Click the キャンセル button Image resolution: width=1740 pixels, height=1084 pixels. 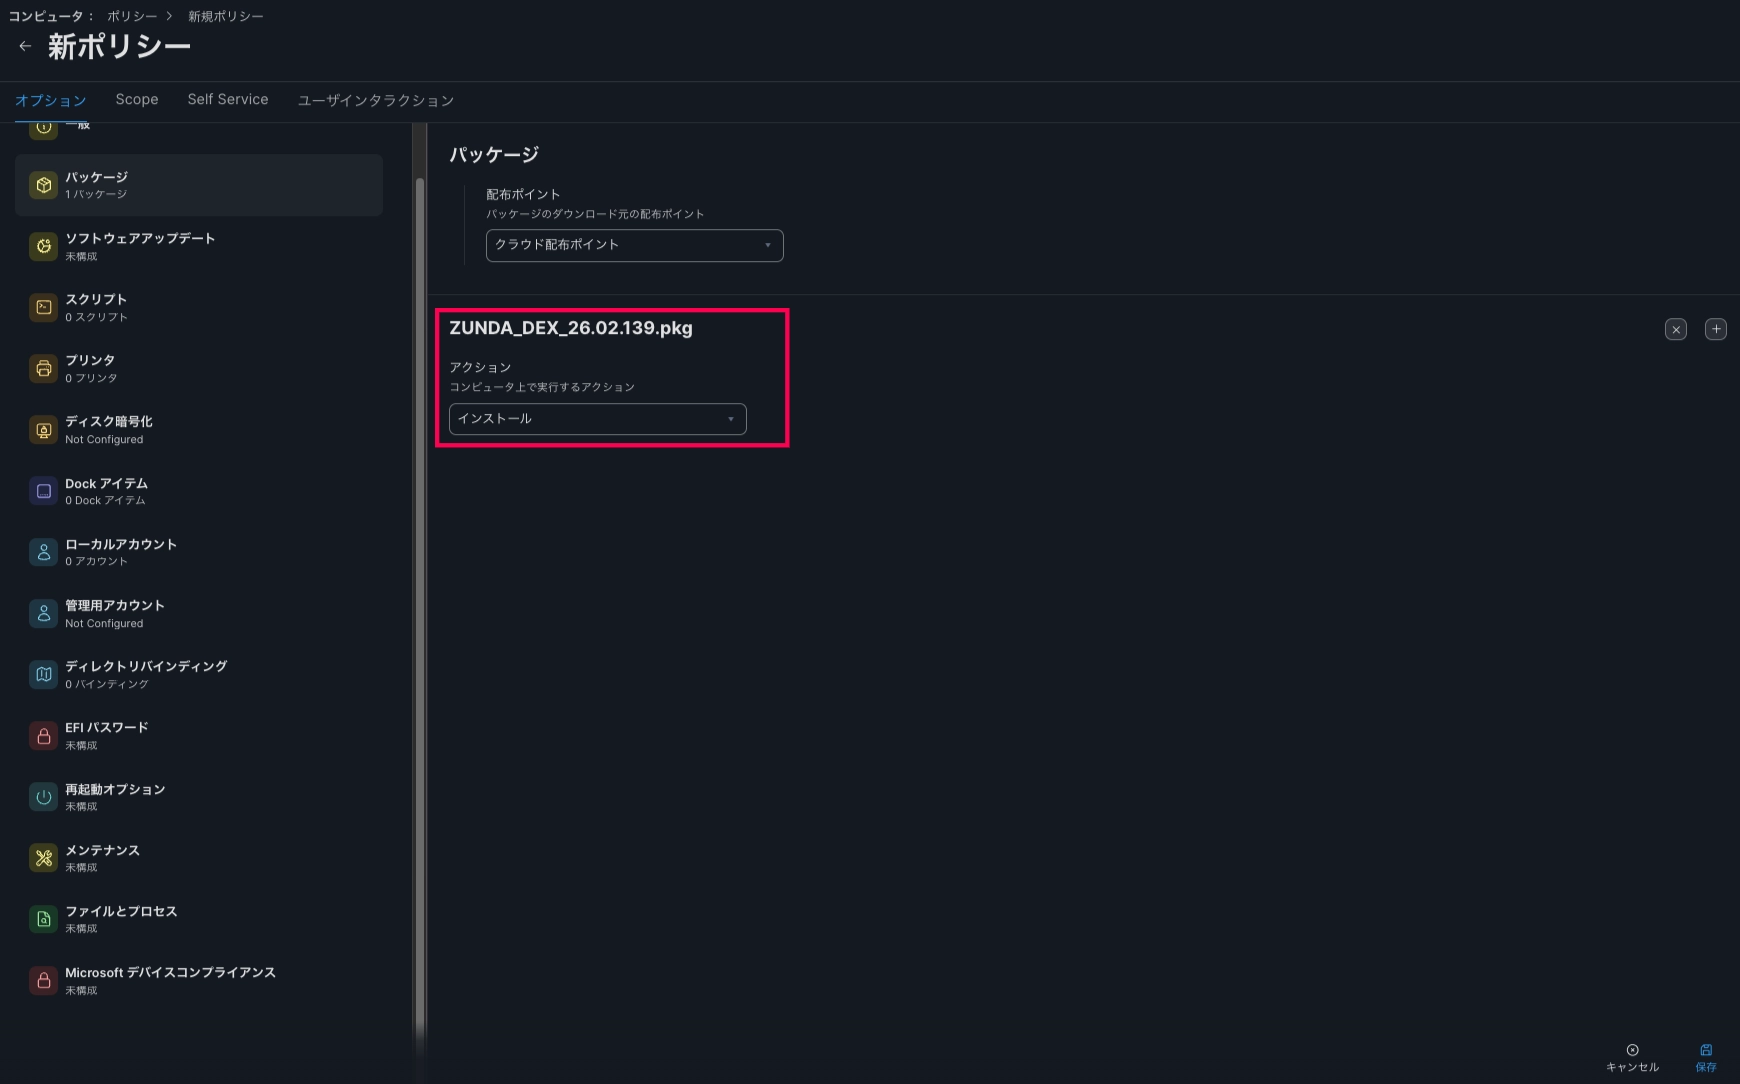click(x=1632, y=1058)
